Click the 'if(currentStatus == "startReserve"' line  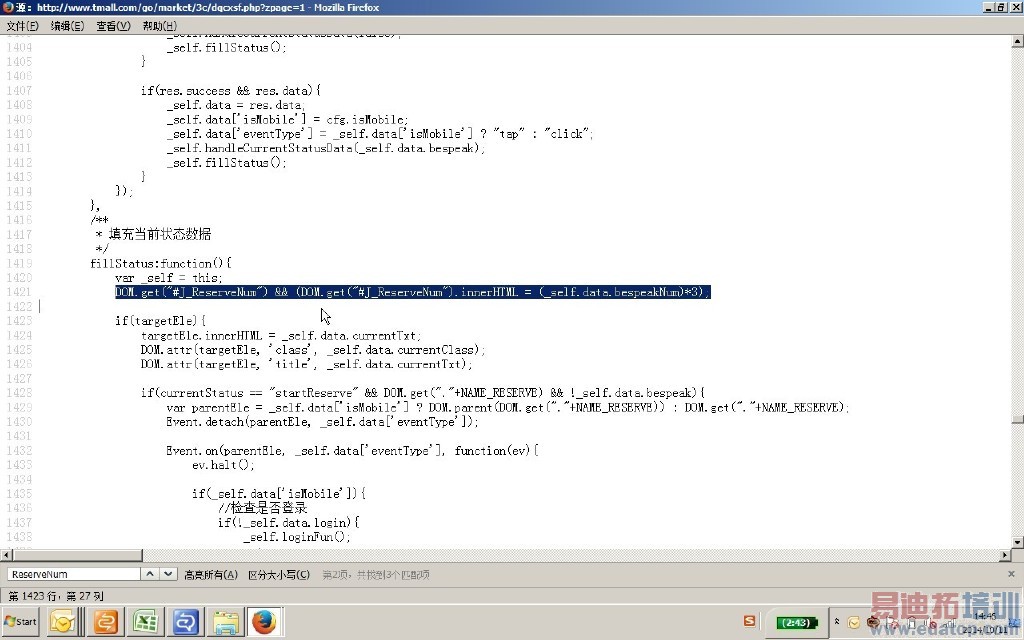tap(423, 393)
